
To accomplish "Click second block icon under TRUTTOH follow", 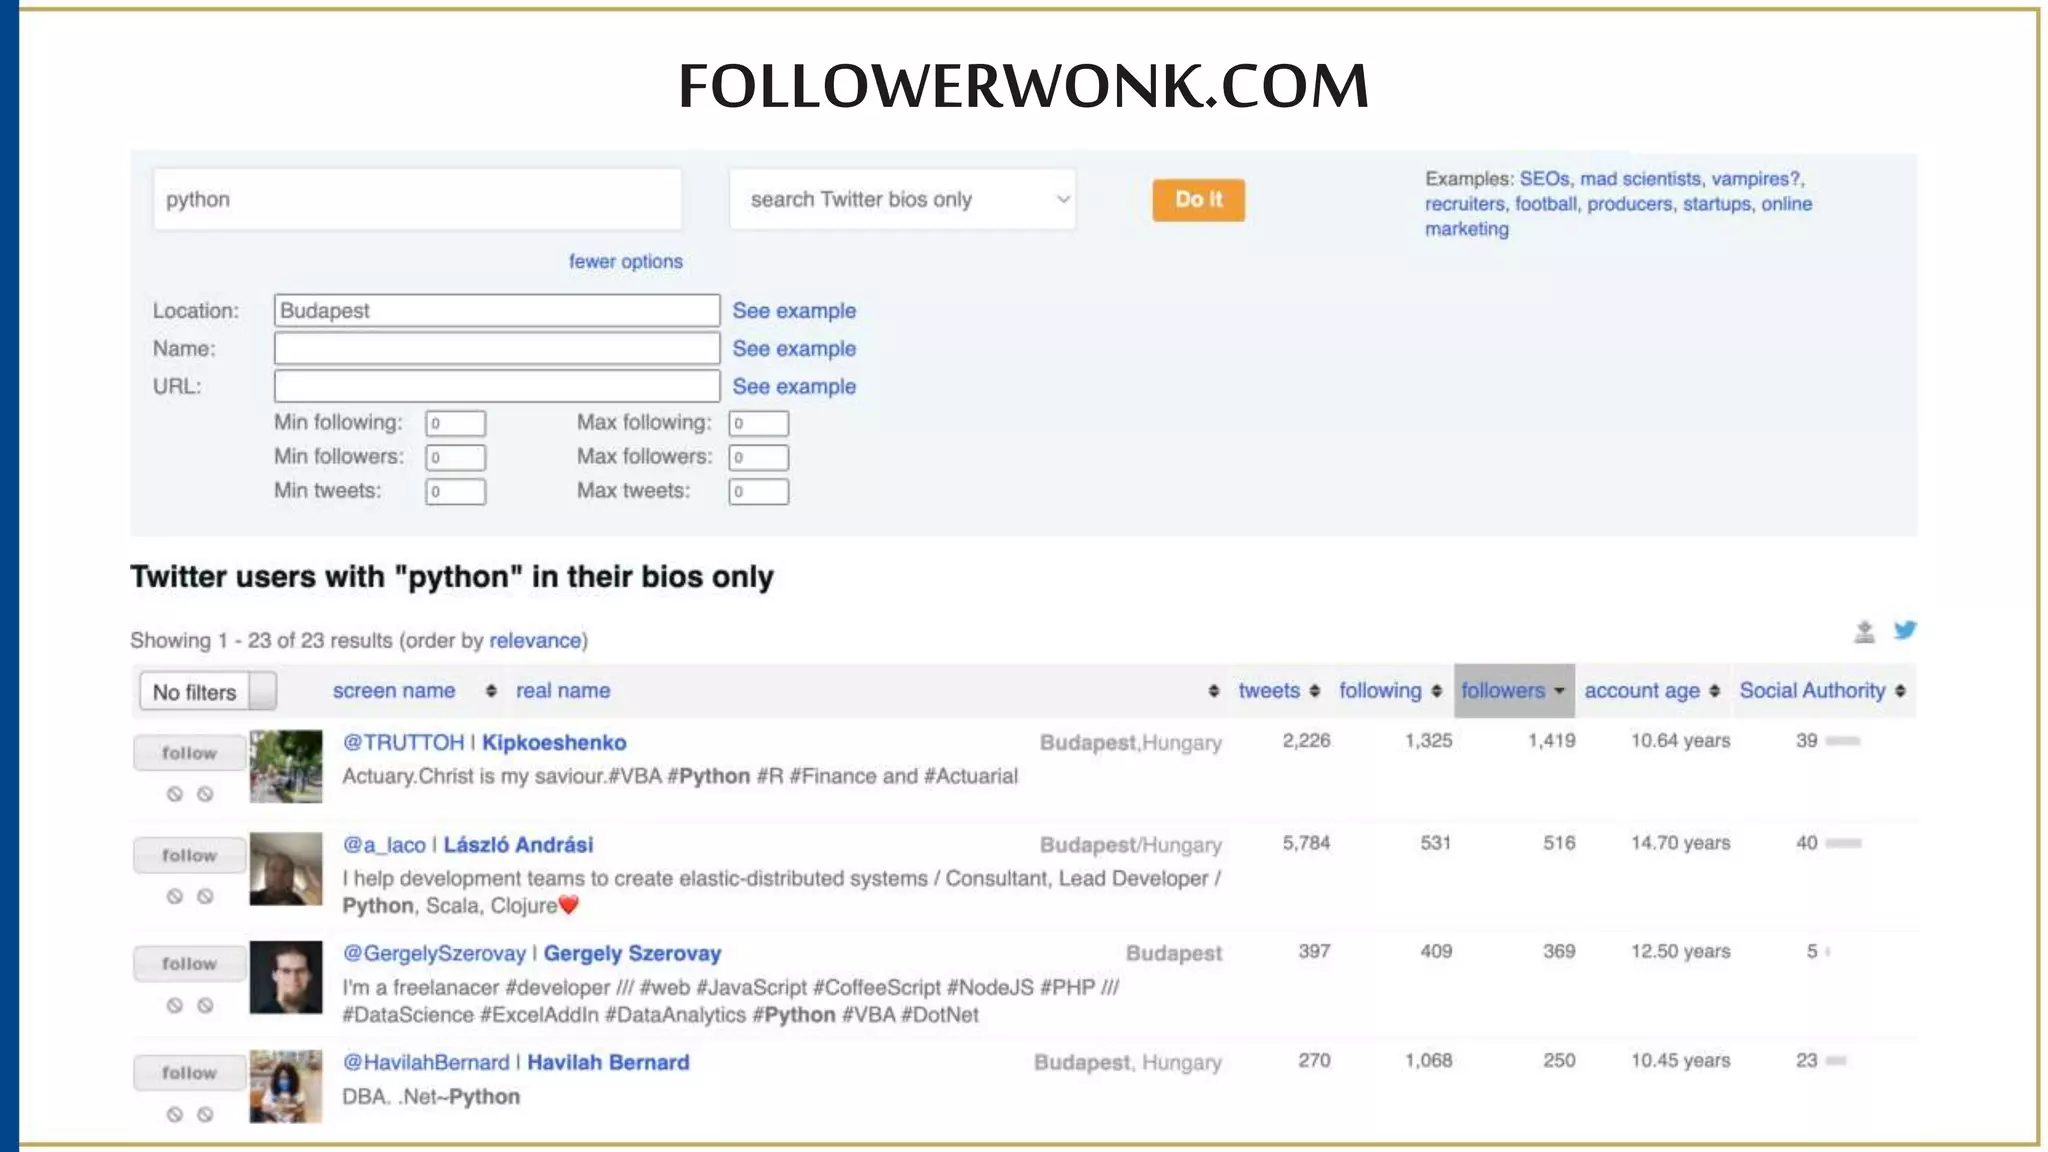I will click(205, 794).
